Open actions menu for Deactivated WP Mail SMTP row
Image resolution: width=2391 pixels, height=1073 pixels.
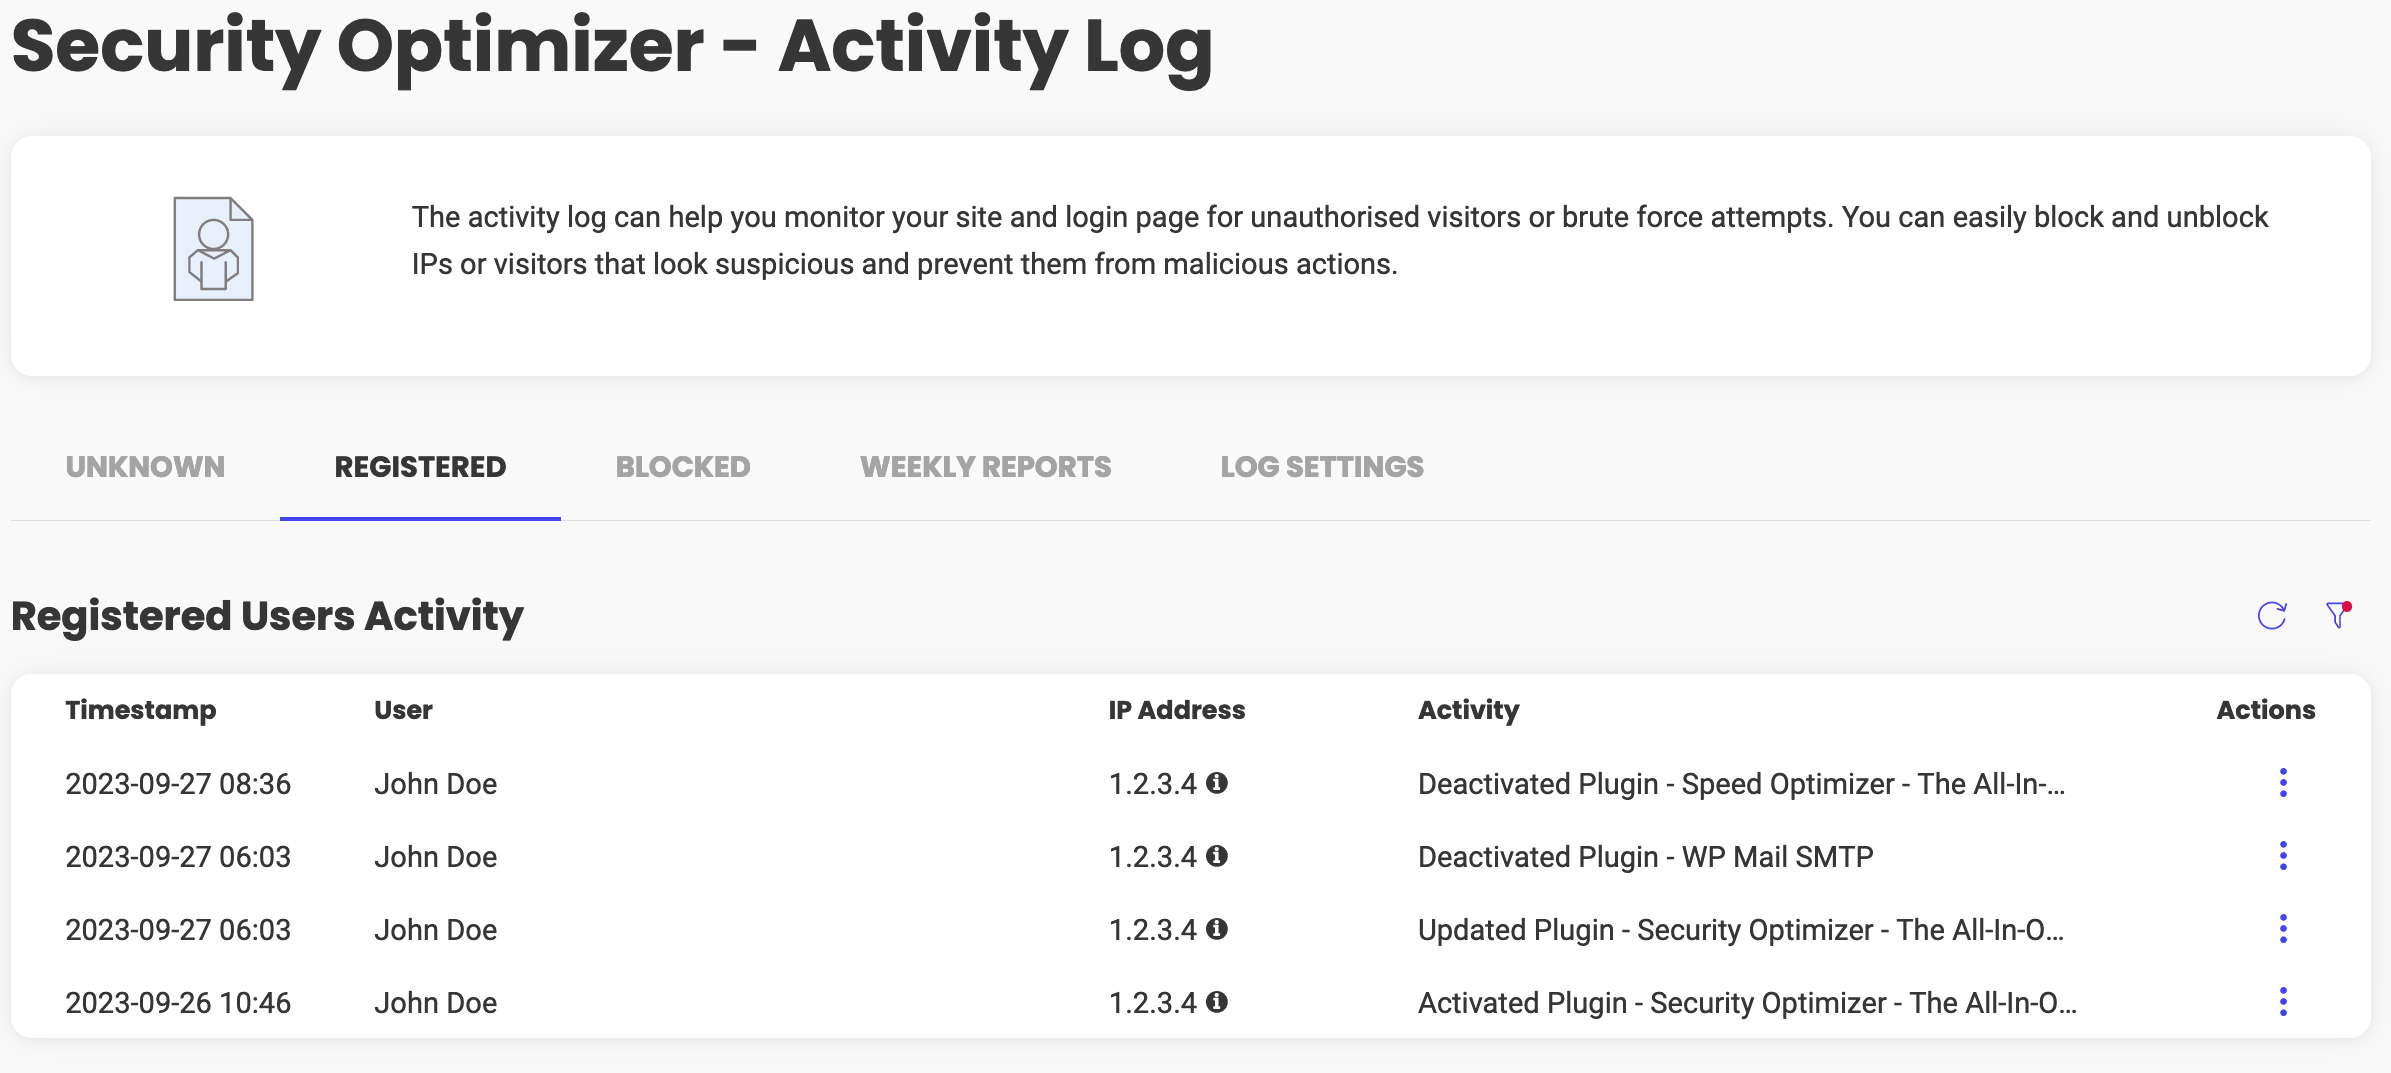click(x=2283, y=856)
